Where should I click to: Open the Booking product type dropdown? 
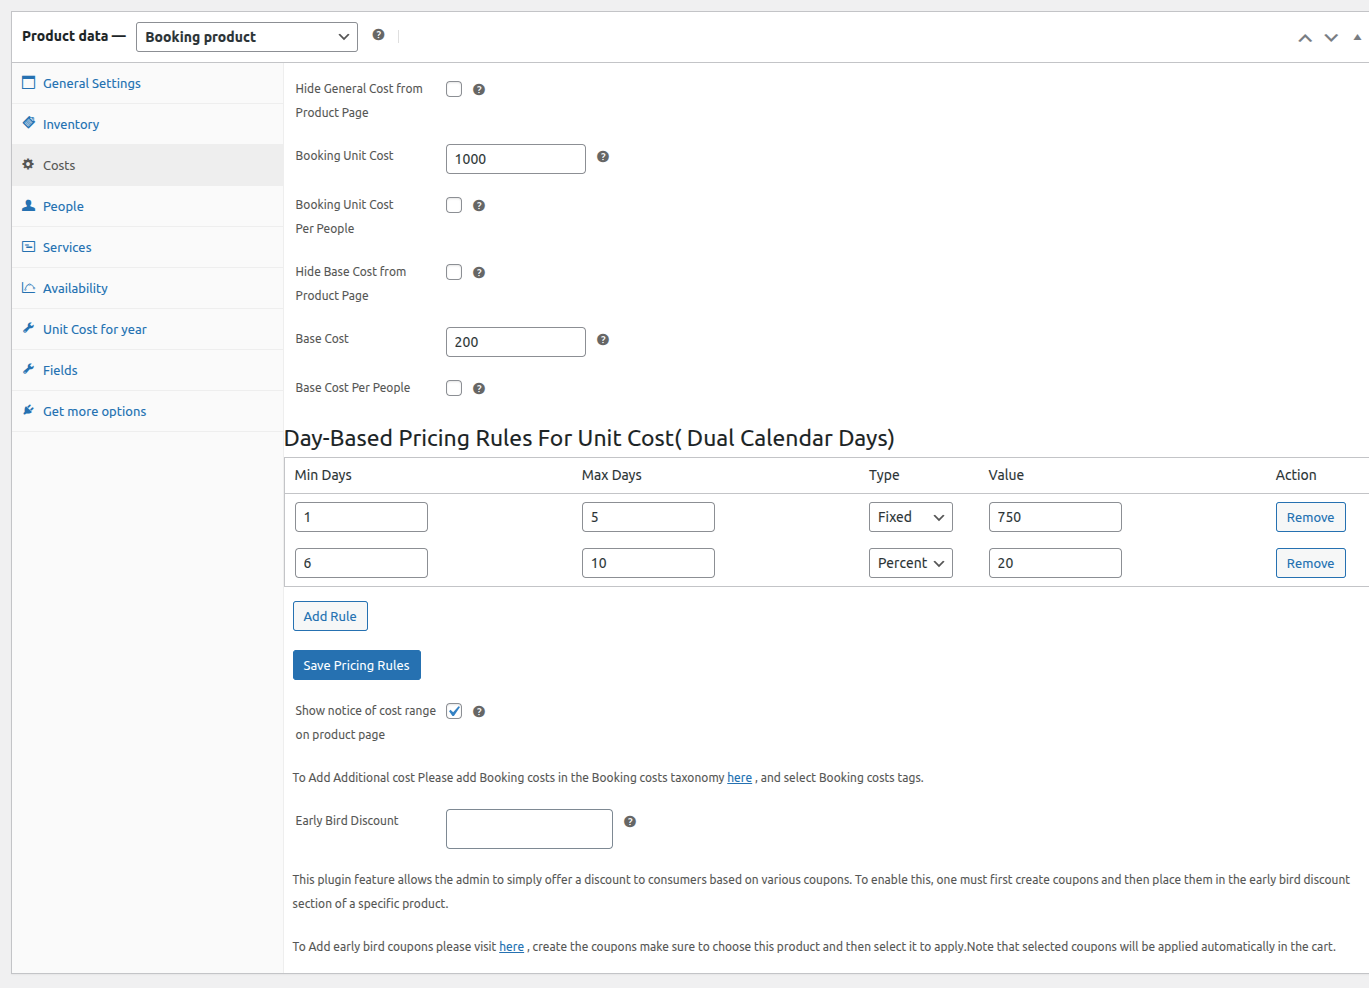(246, 37)
